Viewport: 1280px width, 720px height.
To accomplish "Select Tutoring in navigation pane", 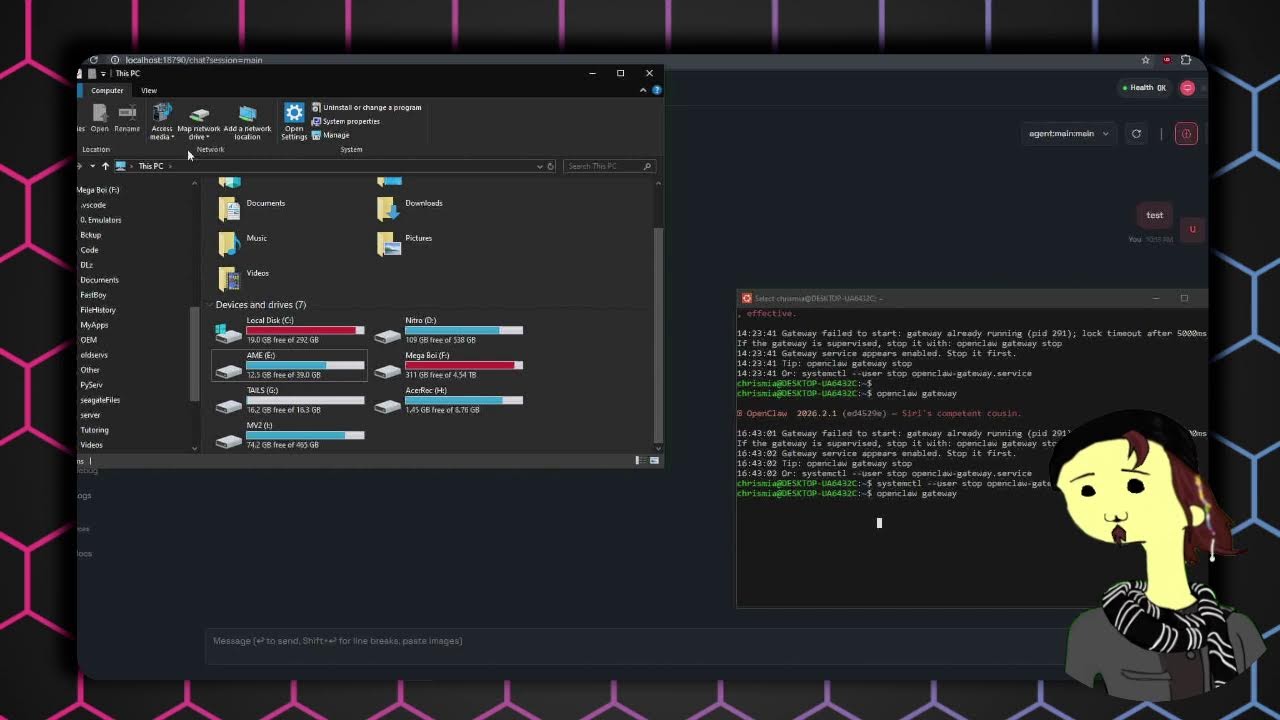I will (x=94, y=430).
